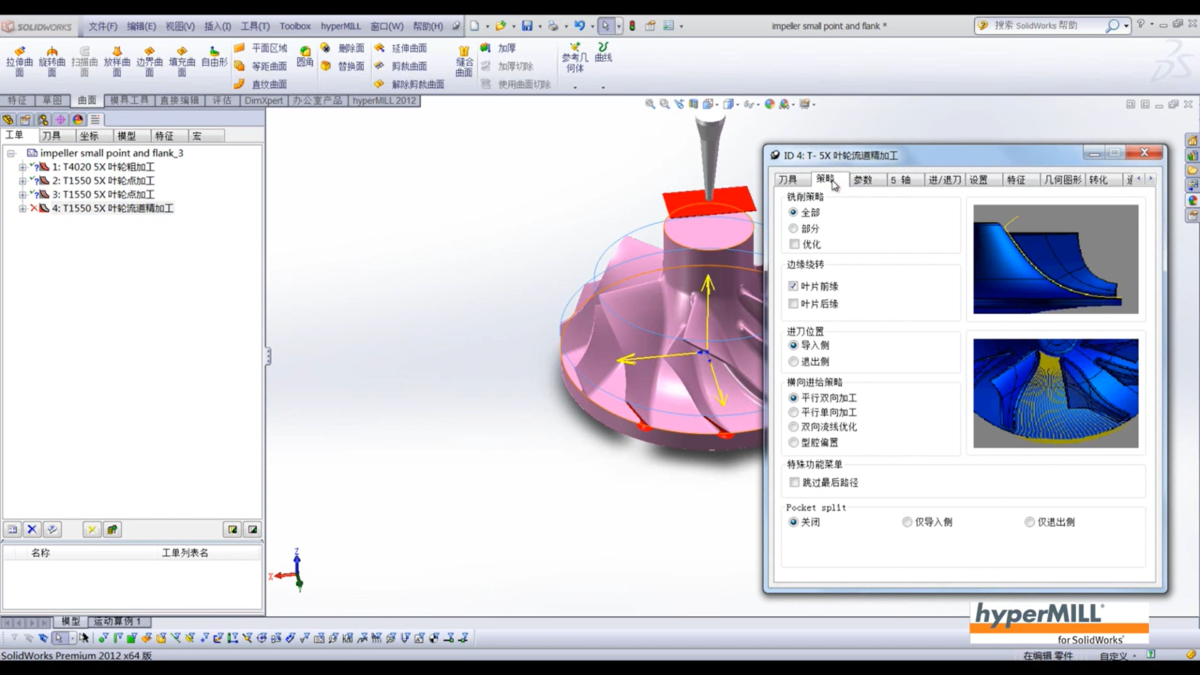Click the Print icon in top toolbar
Image resolution: width=1200 pixels, height=675 pixels.
[553, 26]
